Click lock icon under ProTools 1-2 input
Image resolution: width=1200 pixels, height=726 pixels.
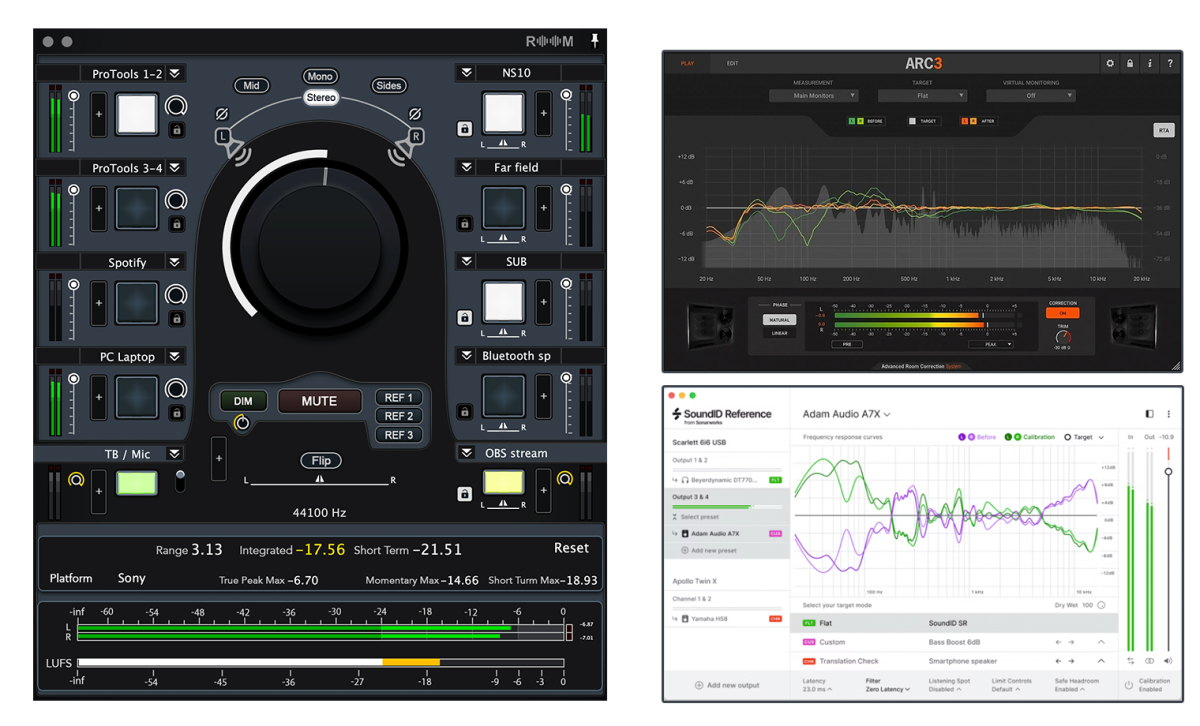[x=177, y=130]
